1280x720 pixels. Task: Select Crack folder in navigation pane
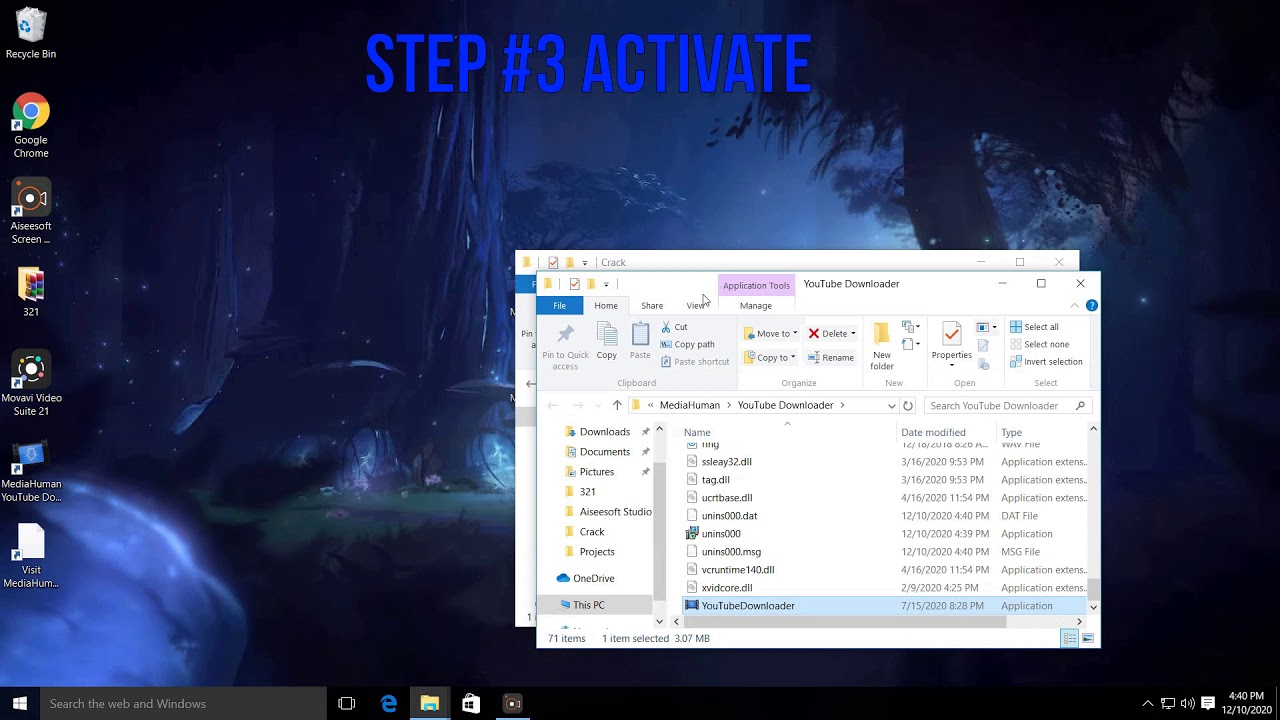[592, 532]
